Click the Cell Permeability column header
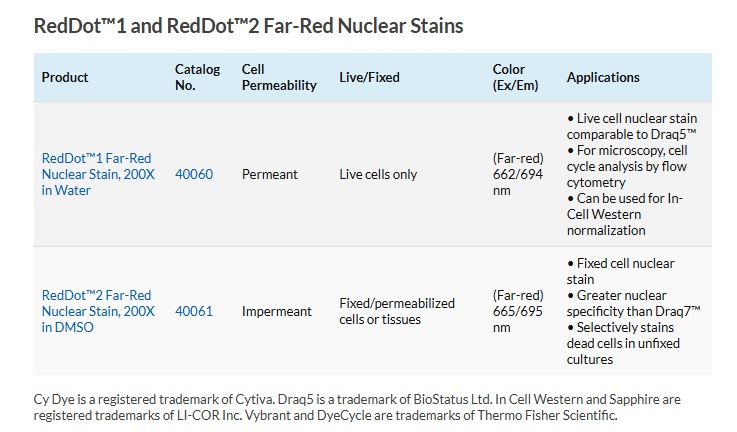The image size is (737, 432). click(279, 77)
